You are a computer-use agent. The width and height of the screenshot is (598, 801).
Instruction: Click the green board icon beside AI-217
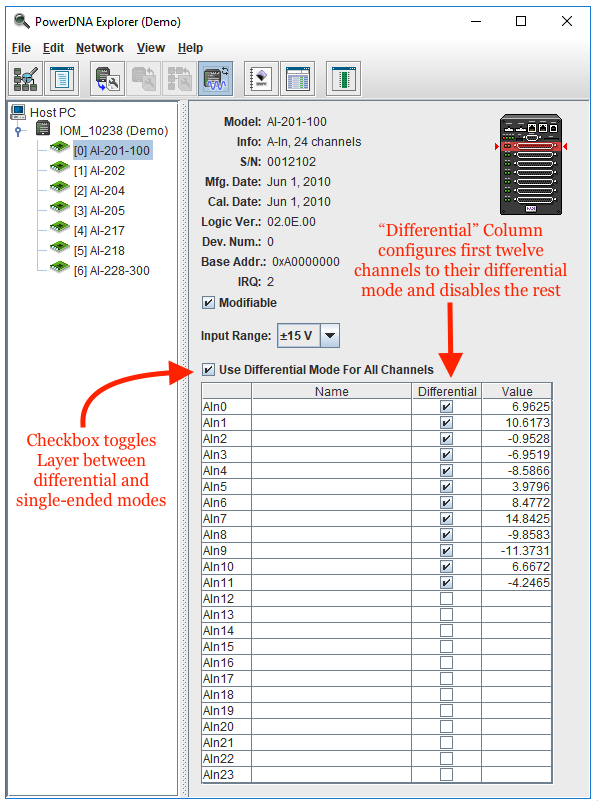(60, 227)
